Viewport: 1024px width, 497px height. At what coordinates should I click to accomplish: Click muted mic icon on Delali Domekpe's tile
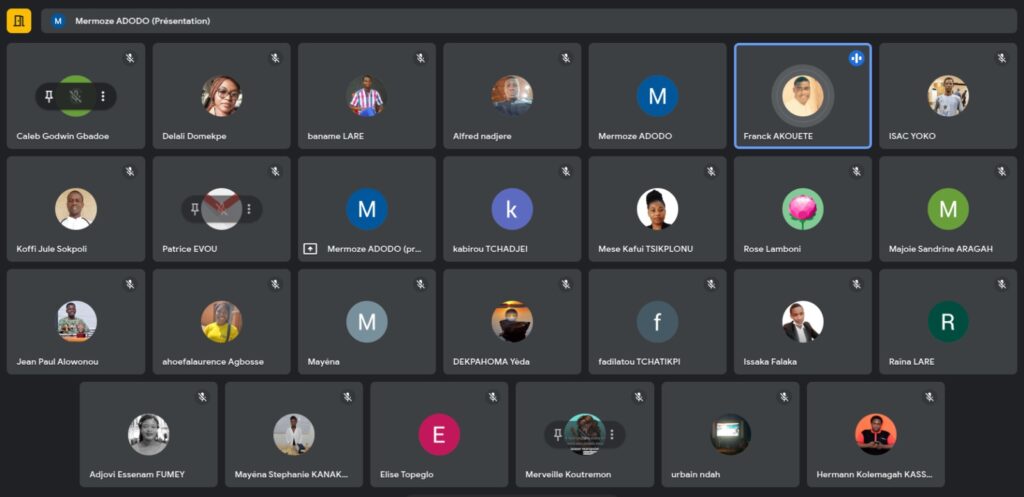pos(275,58)
